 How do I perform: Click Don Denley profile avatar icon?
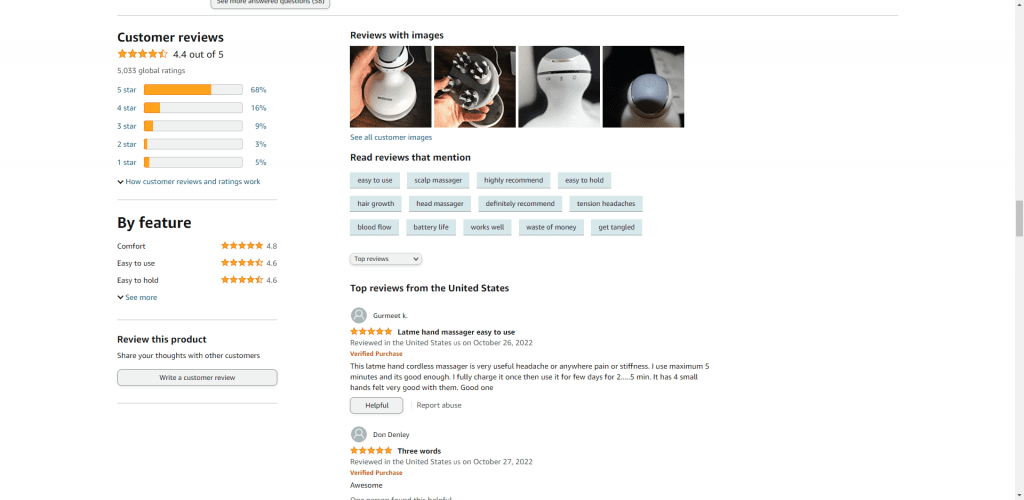(x=359, y=434)
